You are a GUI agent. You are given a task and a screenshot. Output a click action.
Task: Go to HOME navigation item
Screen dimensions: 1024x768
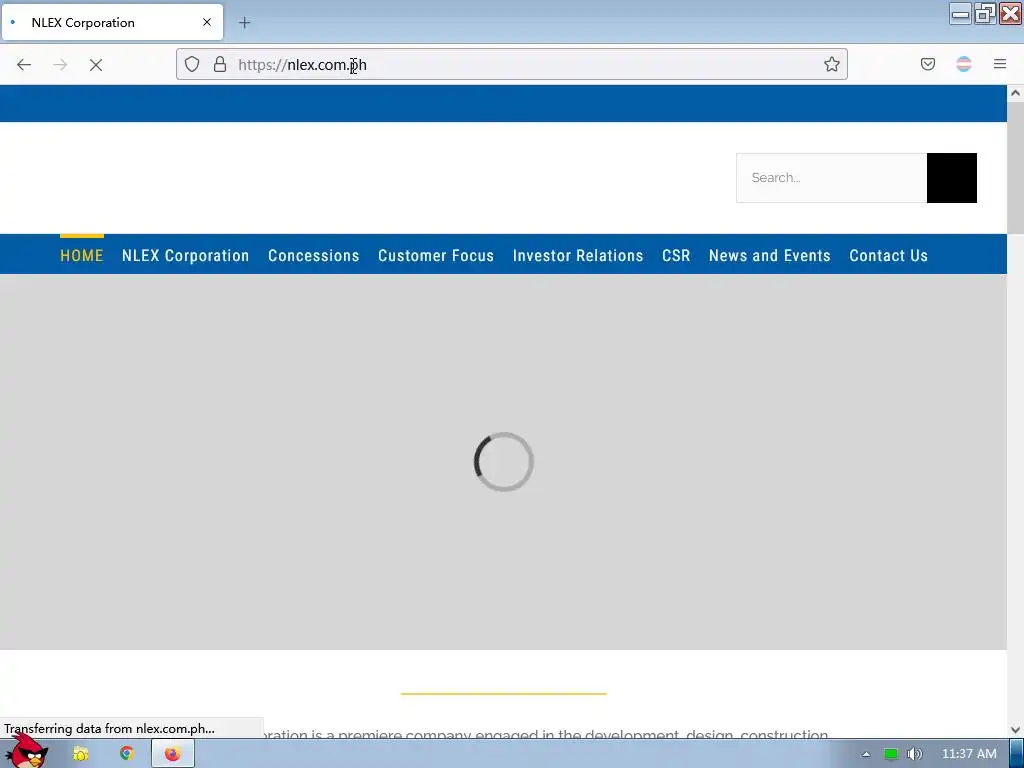tap(82, 255)
